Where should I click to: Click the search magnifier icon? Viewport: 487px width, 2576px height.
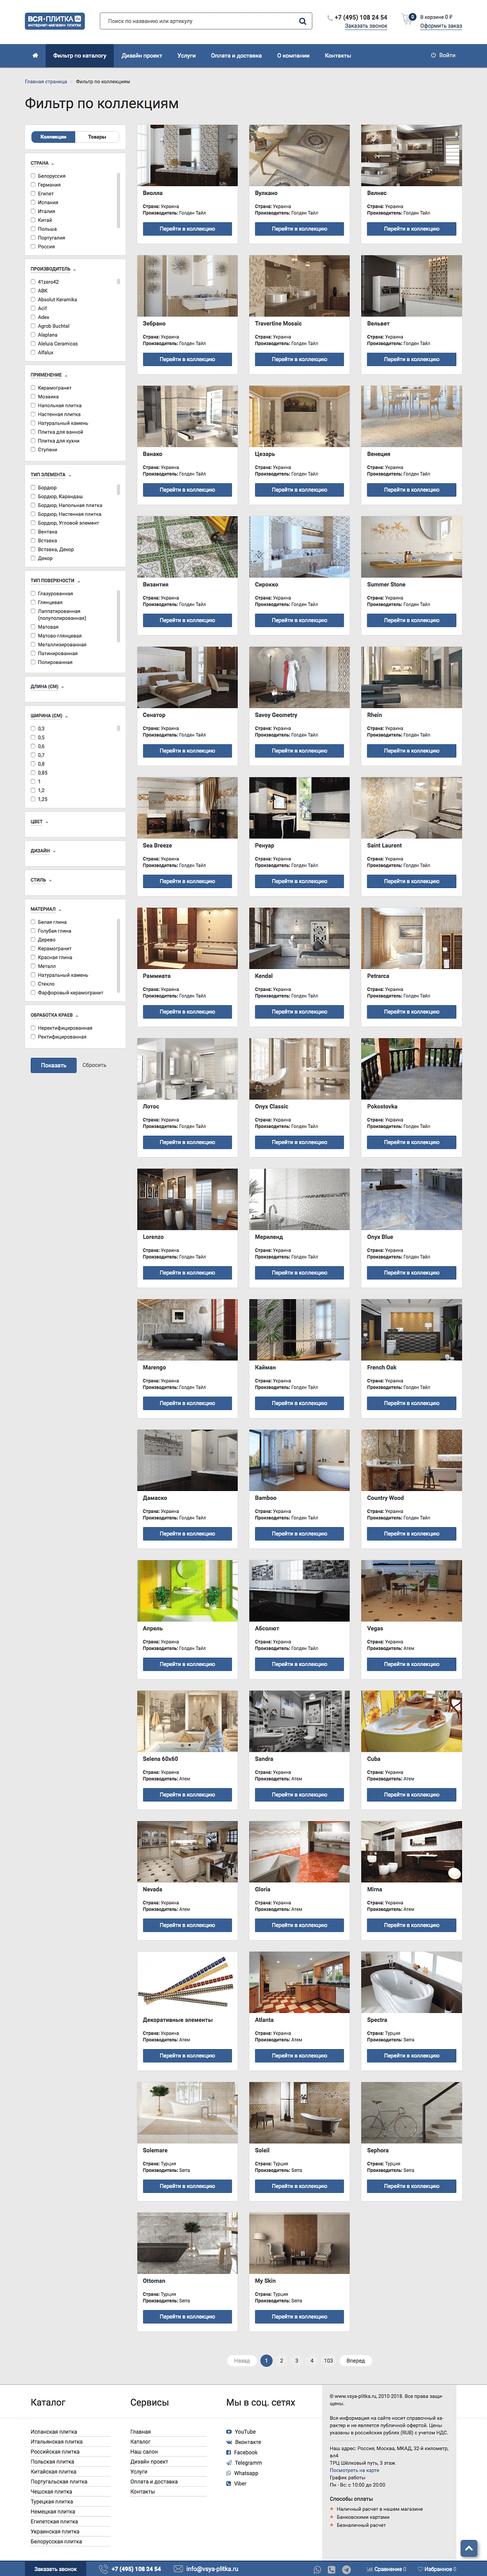tap(302, 21)
